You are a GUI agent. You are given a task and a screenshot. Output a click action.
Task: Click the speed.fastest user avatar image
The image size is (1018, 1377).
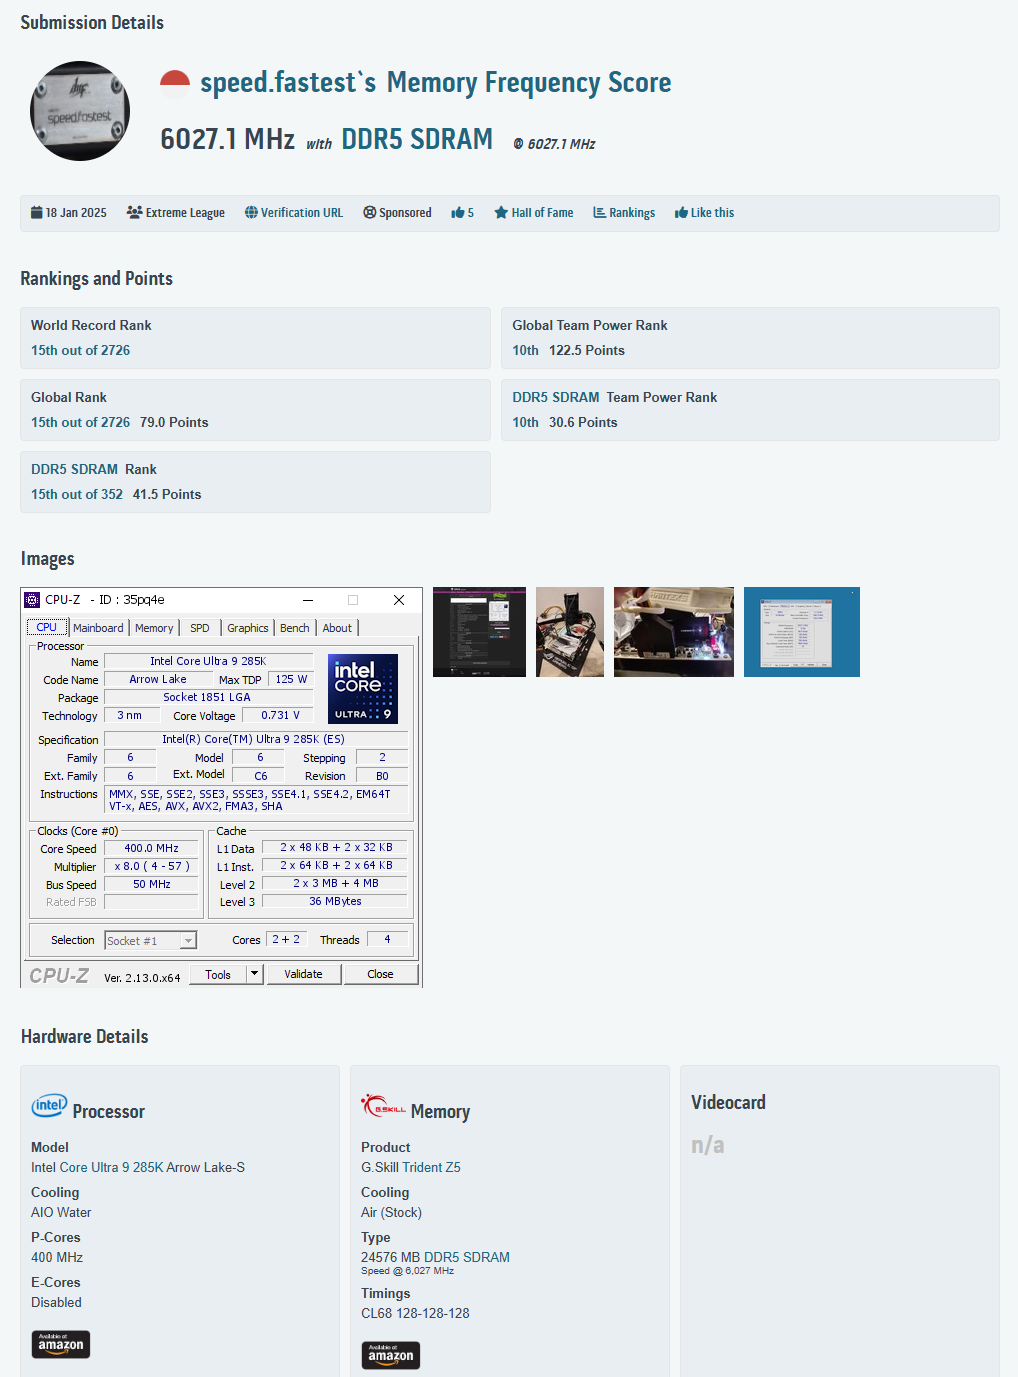[x=80, y=111]
